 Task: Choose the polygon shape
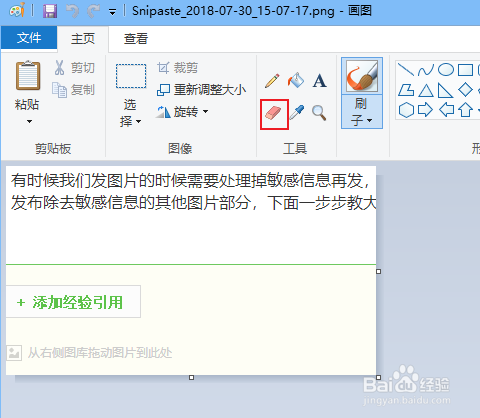click(406, 90)
